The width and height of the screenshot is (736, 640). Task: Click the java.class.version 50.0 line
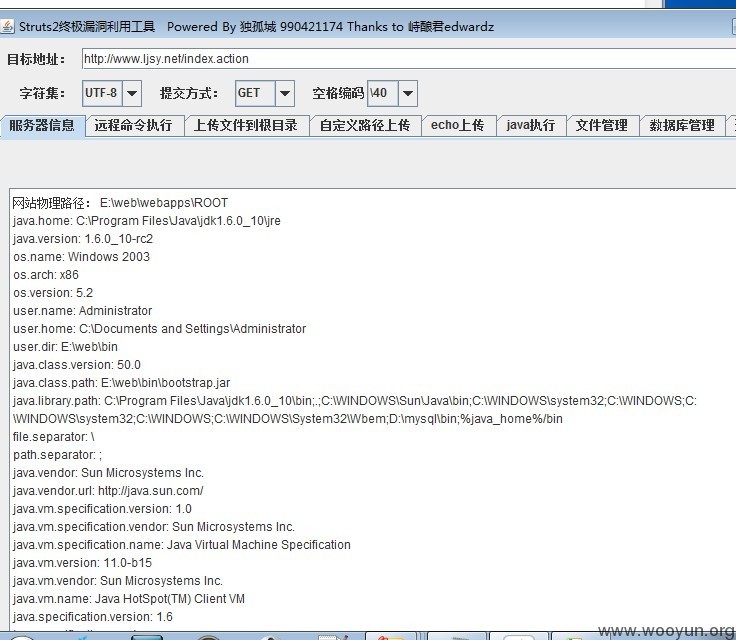pyautogui.click(x=77, y=365)
